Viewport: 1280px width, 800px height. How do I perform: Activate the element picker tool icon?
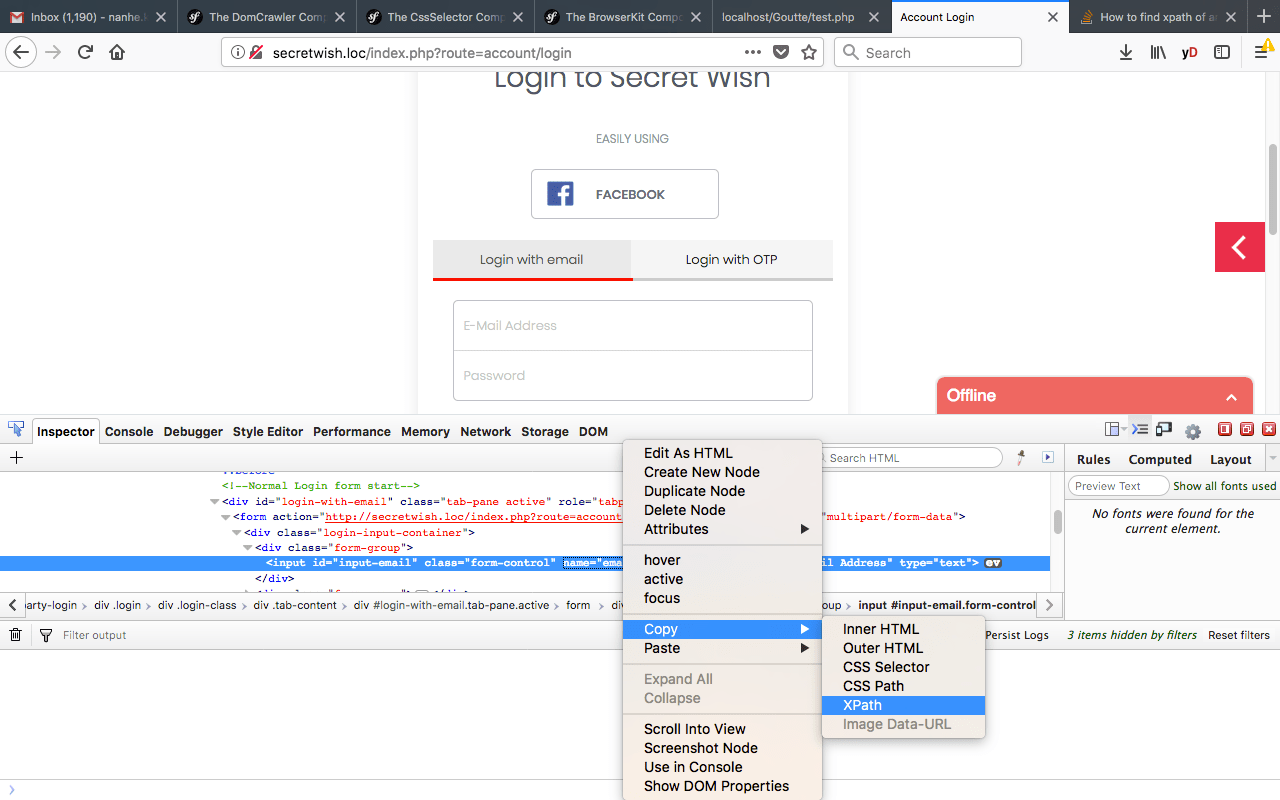[16, 430]
